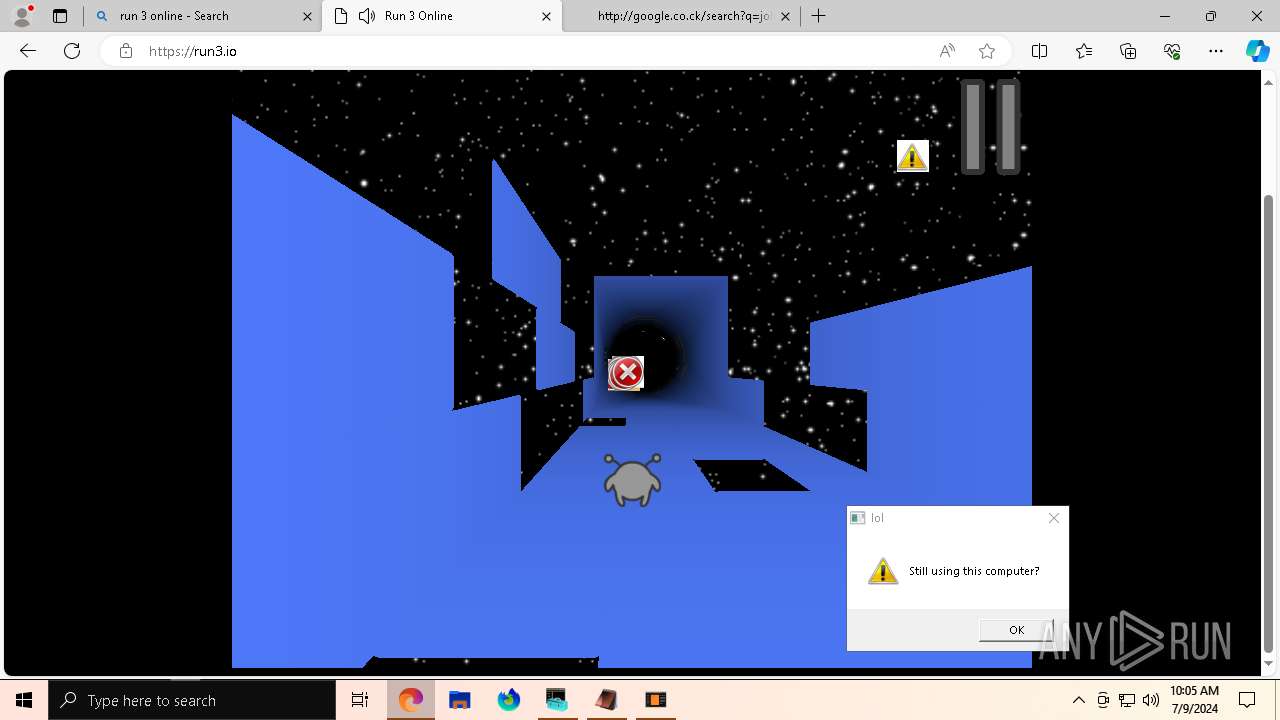Screen dimensions: 1280x720
Task: Open the Favorites list
Action: coord(1084,51)
